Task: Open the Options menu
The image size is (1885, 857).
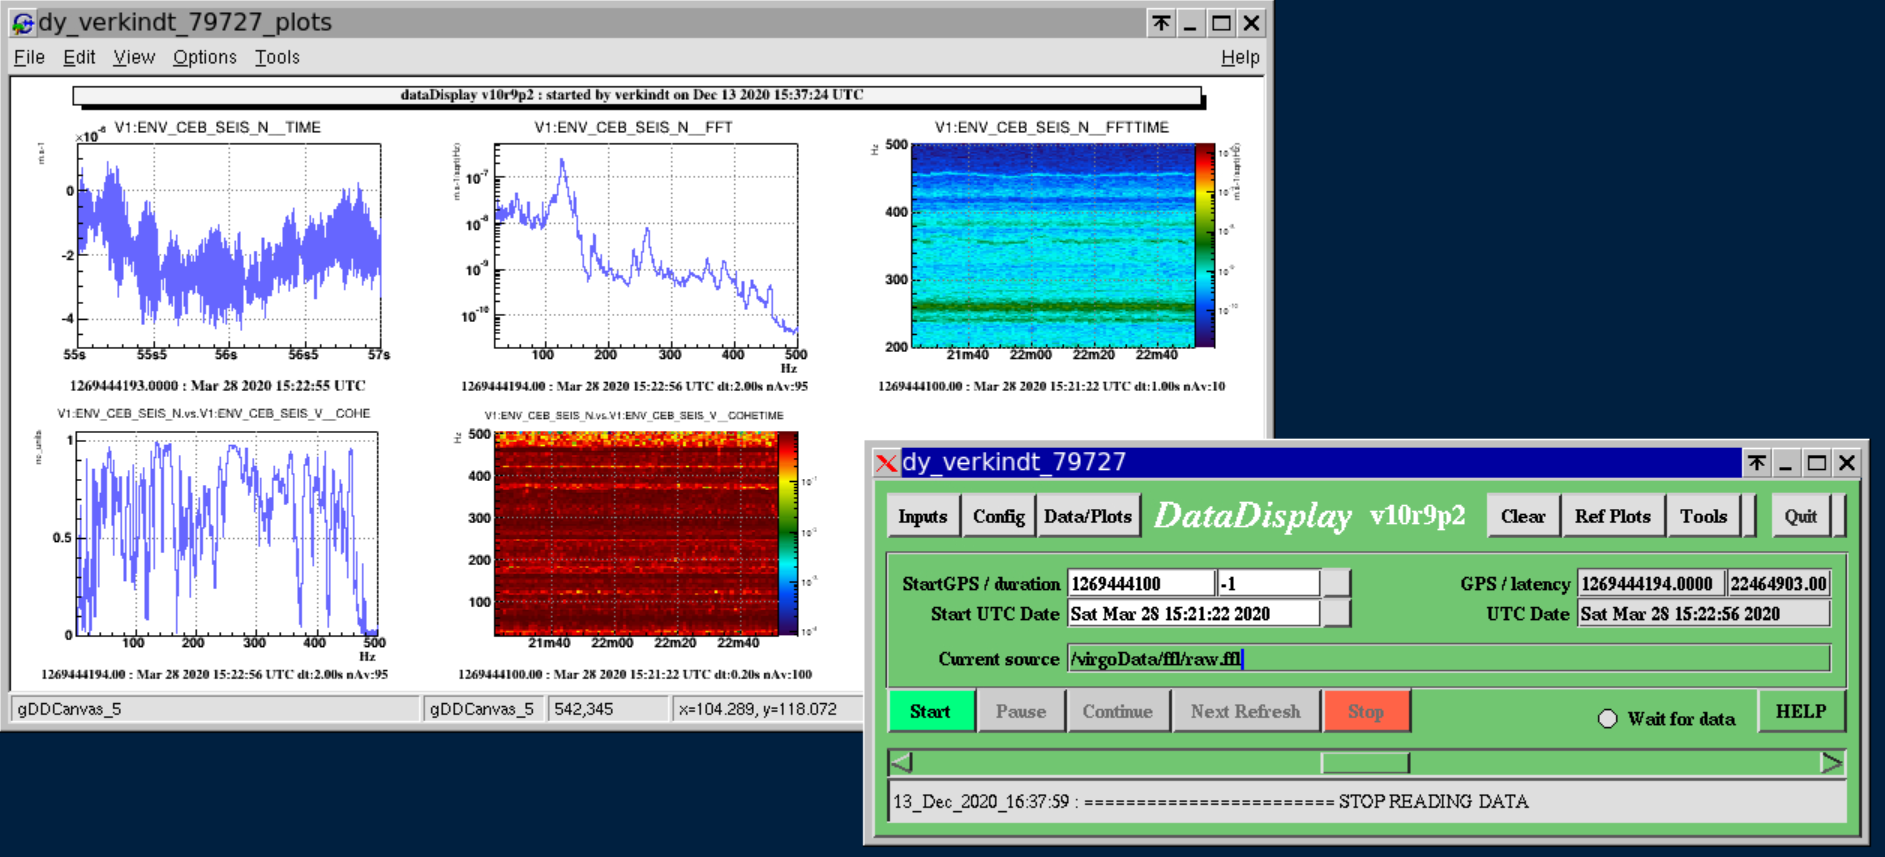Action: click(204, 57)
